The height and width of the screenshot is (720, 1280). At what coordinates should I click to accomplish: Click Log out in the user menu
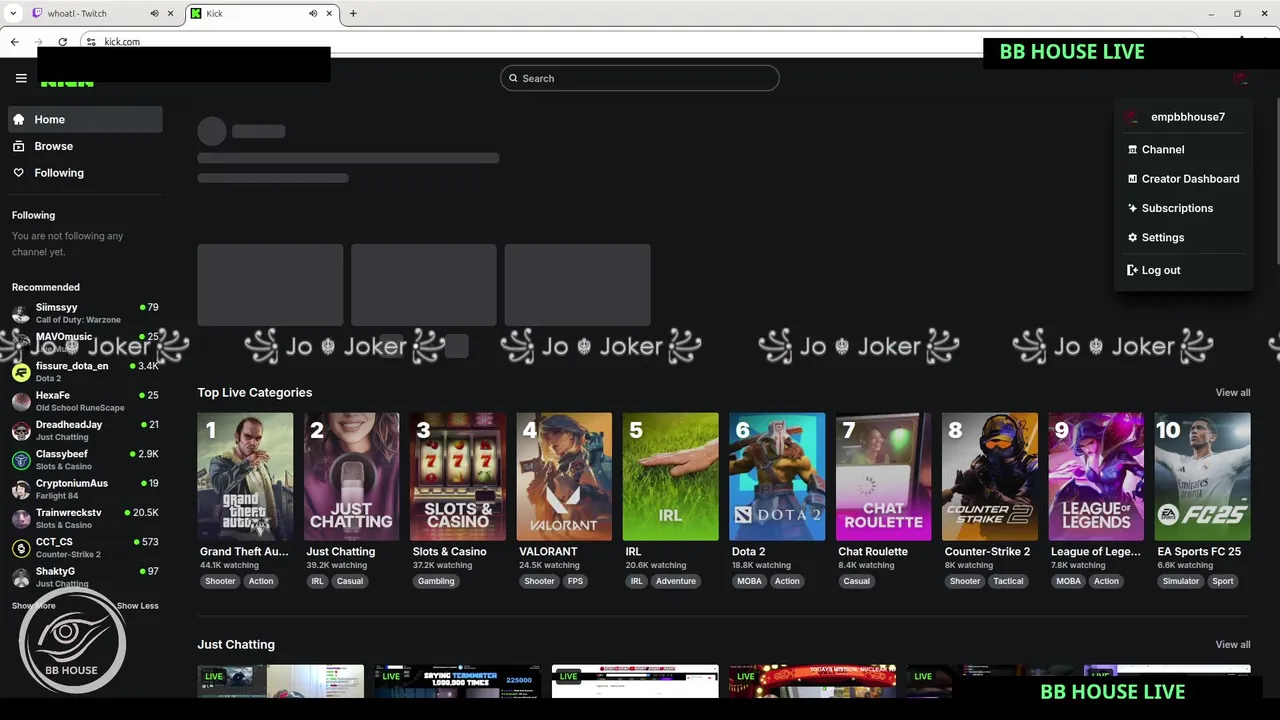click(x=1183, y=270)
